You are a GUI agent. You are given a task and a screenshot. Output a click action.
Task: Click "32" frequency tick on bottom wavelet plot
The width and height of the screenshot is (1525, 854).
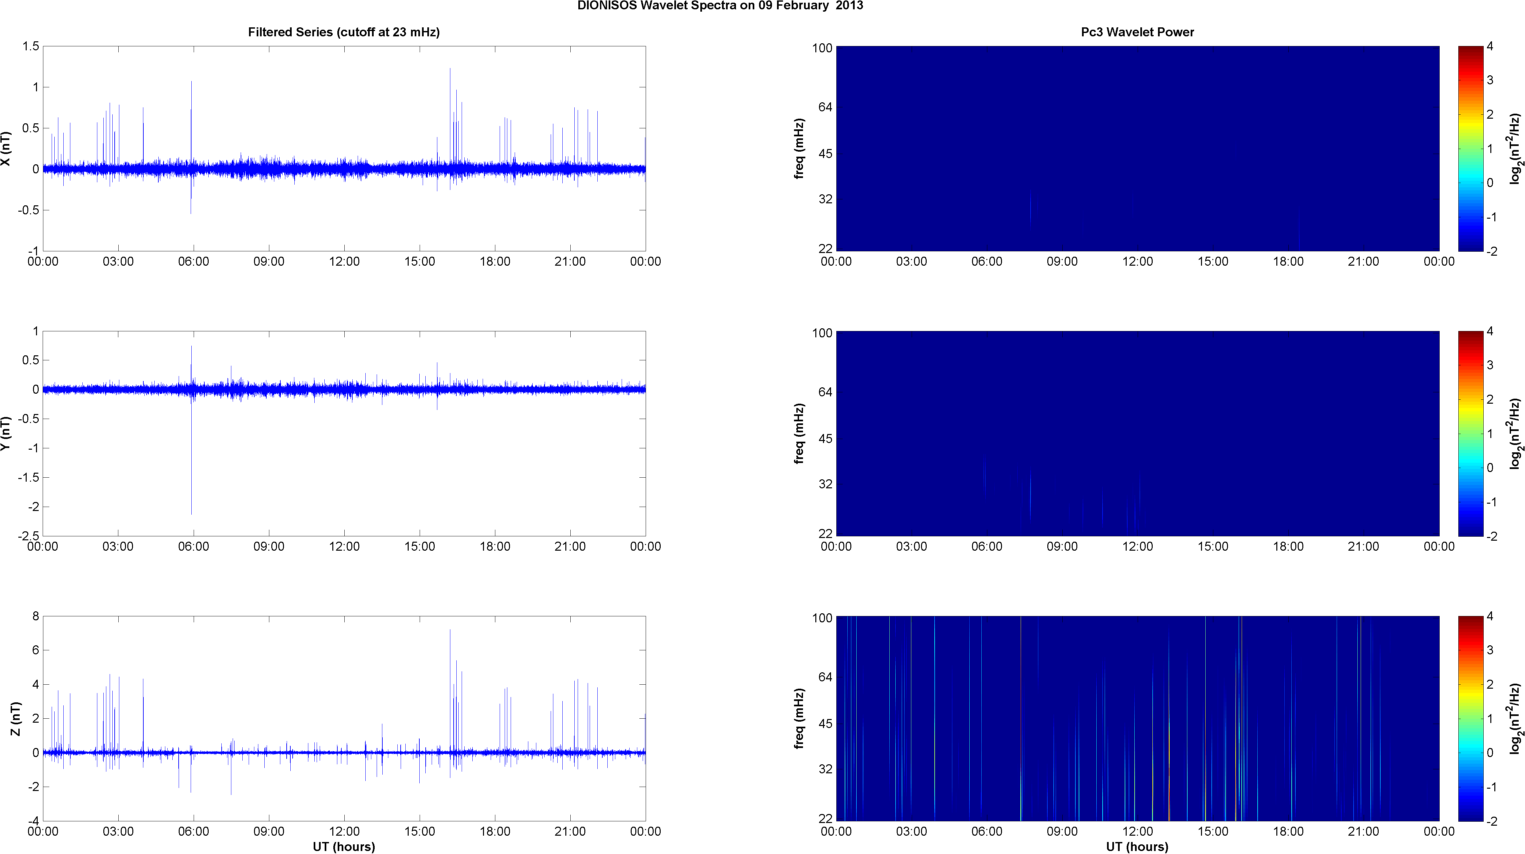(x=825, y=769)
